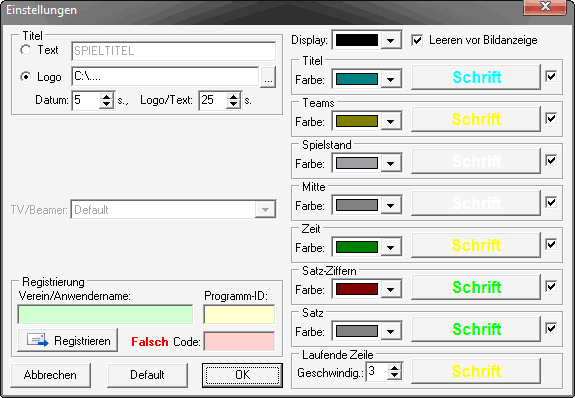The width and height of the screenshot is (575, 398).
Task: Decrease the Geschwindig. speed value
Action: tap(395, 376)
